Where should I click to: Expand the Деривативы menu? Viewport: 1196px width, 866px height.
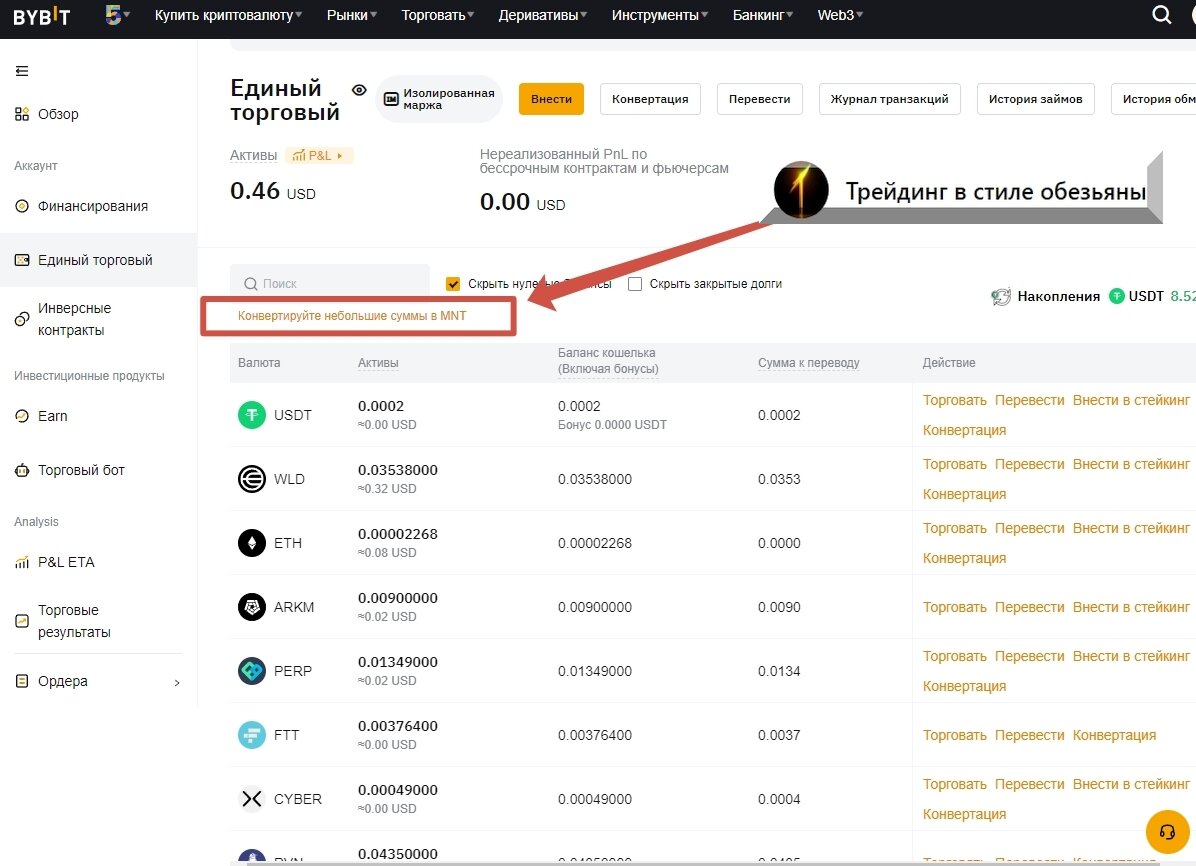coord(542,15)
